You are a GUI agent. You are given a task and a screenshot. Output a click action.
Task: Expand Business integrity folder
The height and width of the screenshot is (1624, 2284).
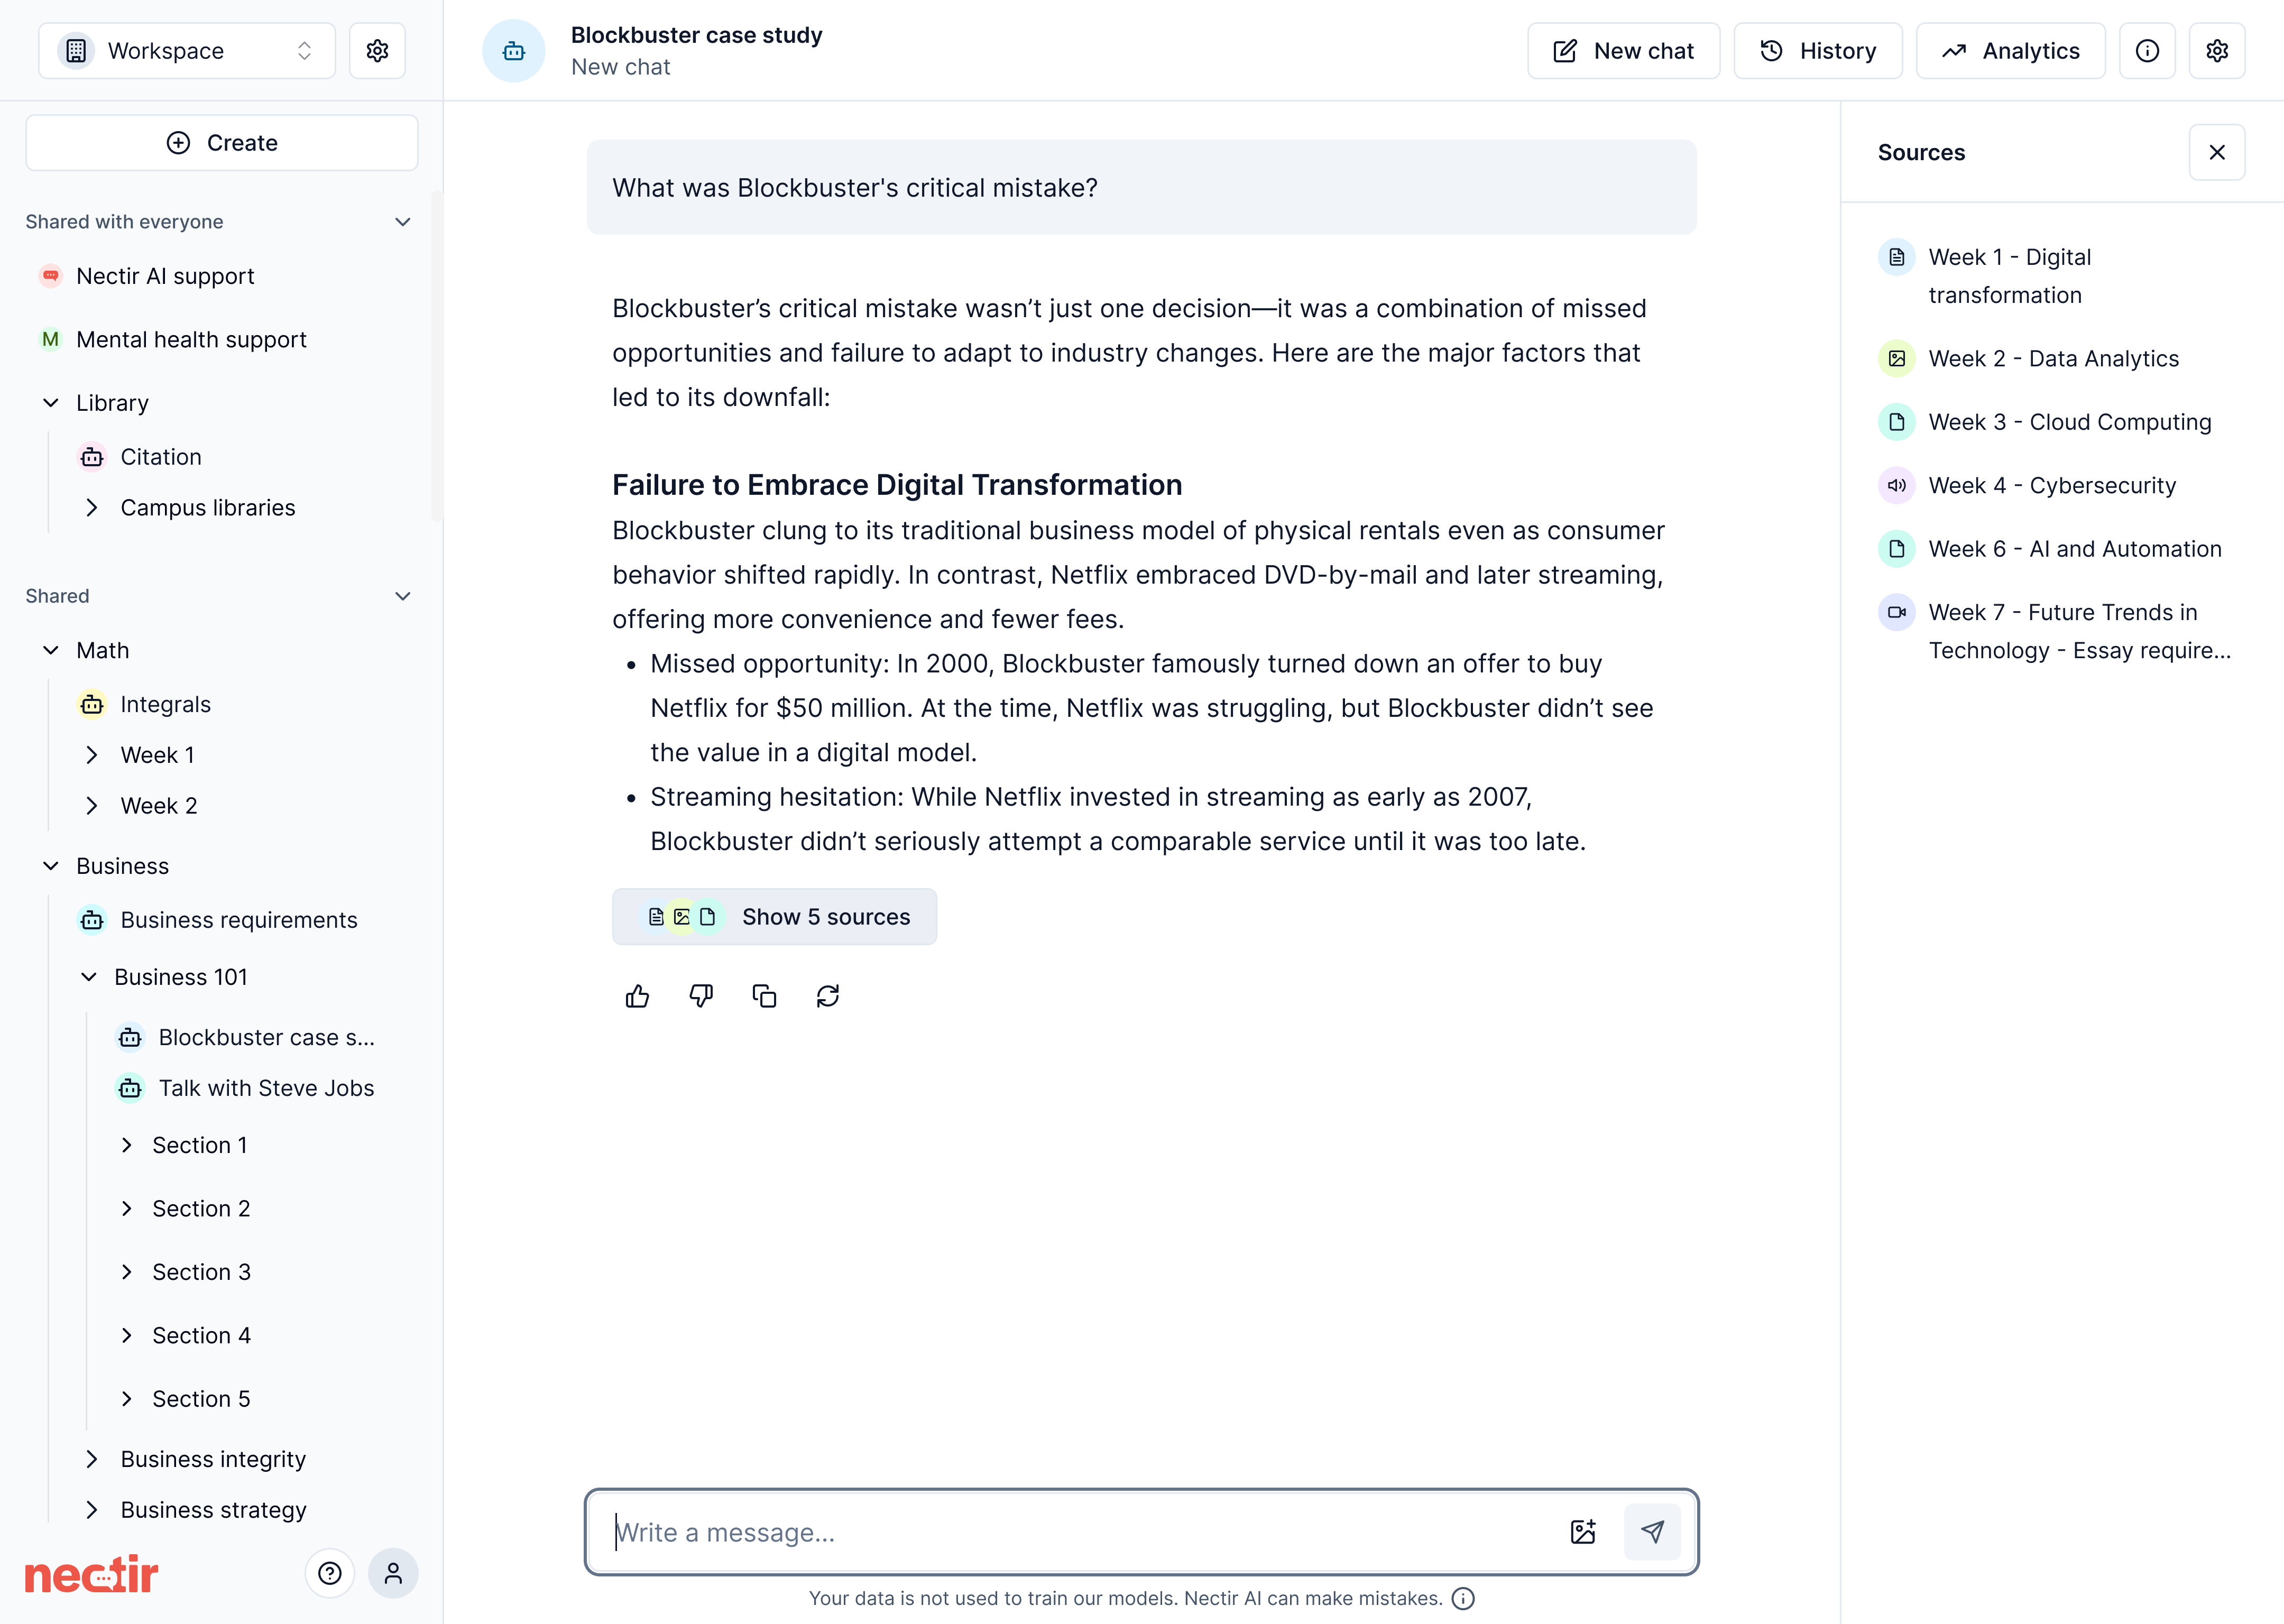click(92, 1459)
